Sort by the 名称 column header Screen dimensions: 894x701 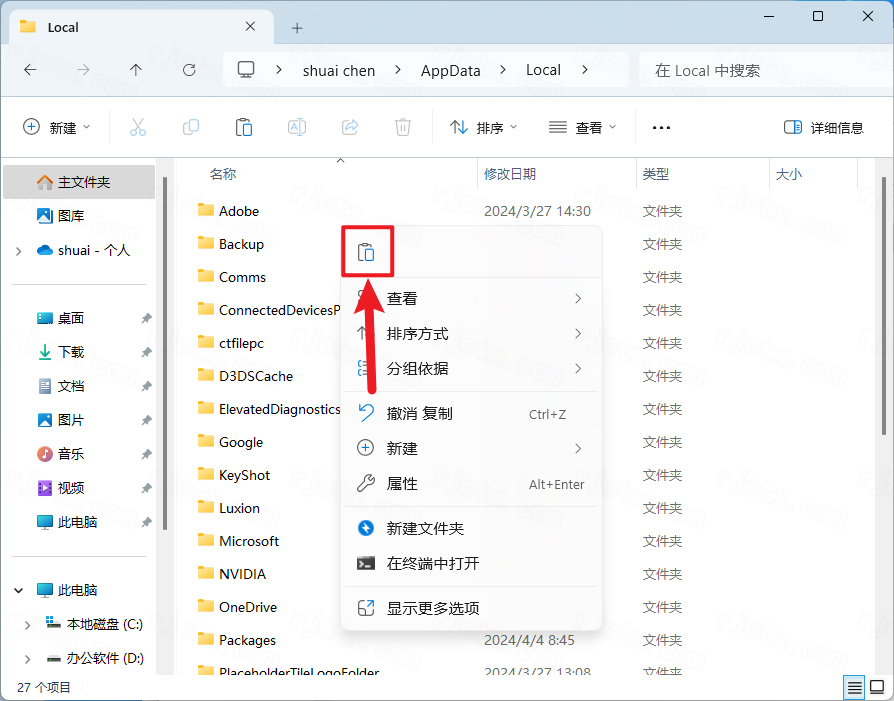click(x=222, y=174)
